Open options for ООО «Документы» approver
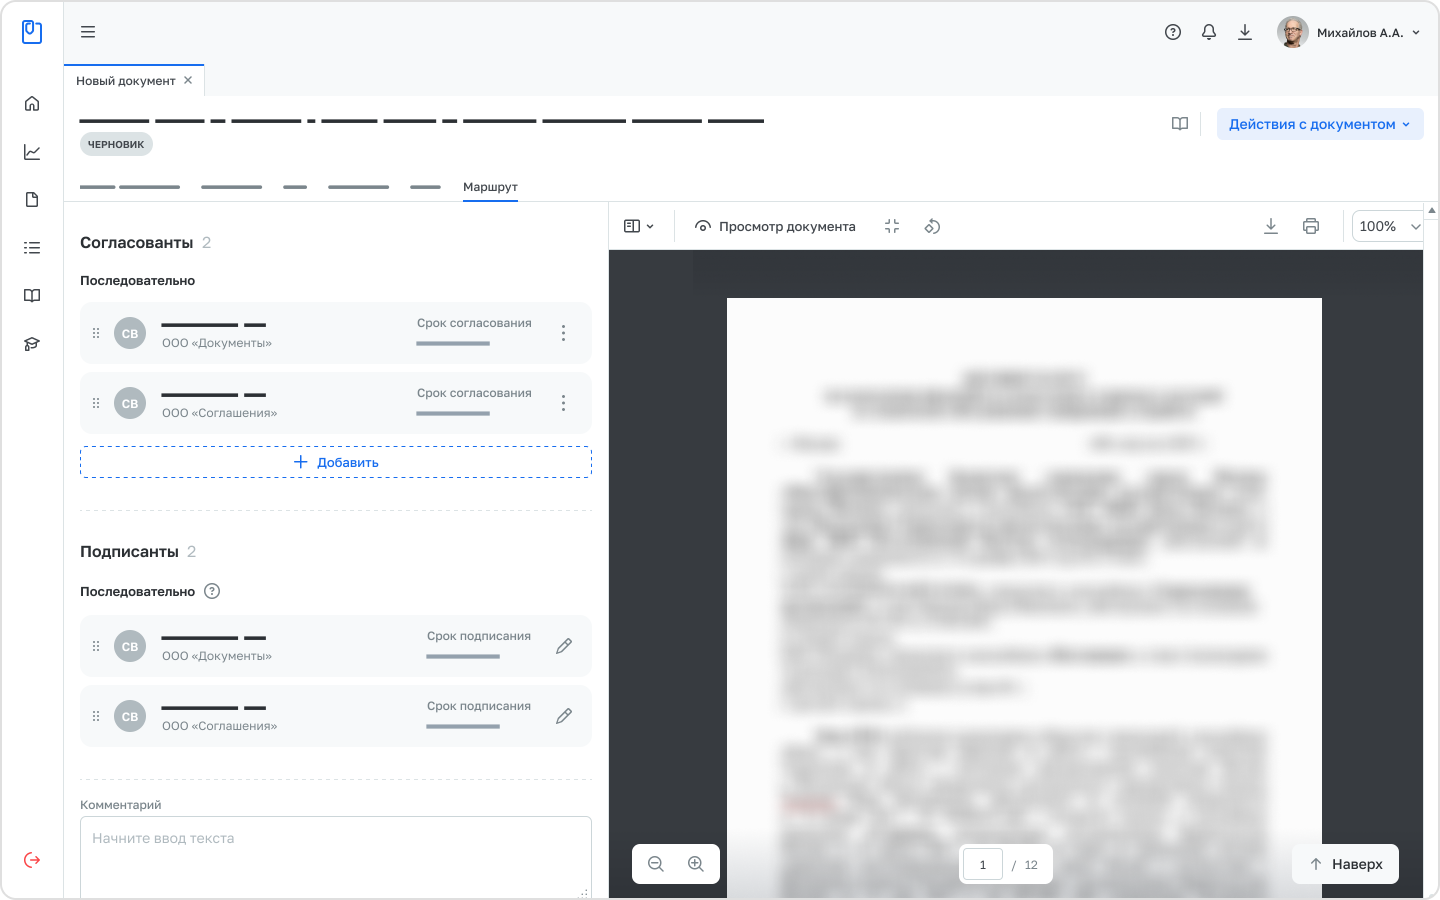 click(564, 333)
